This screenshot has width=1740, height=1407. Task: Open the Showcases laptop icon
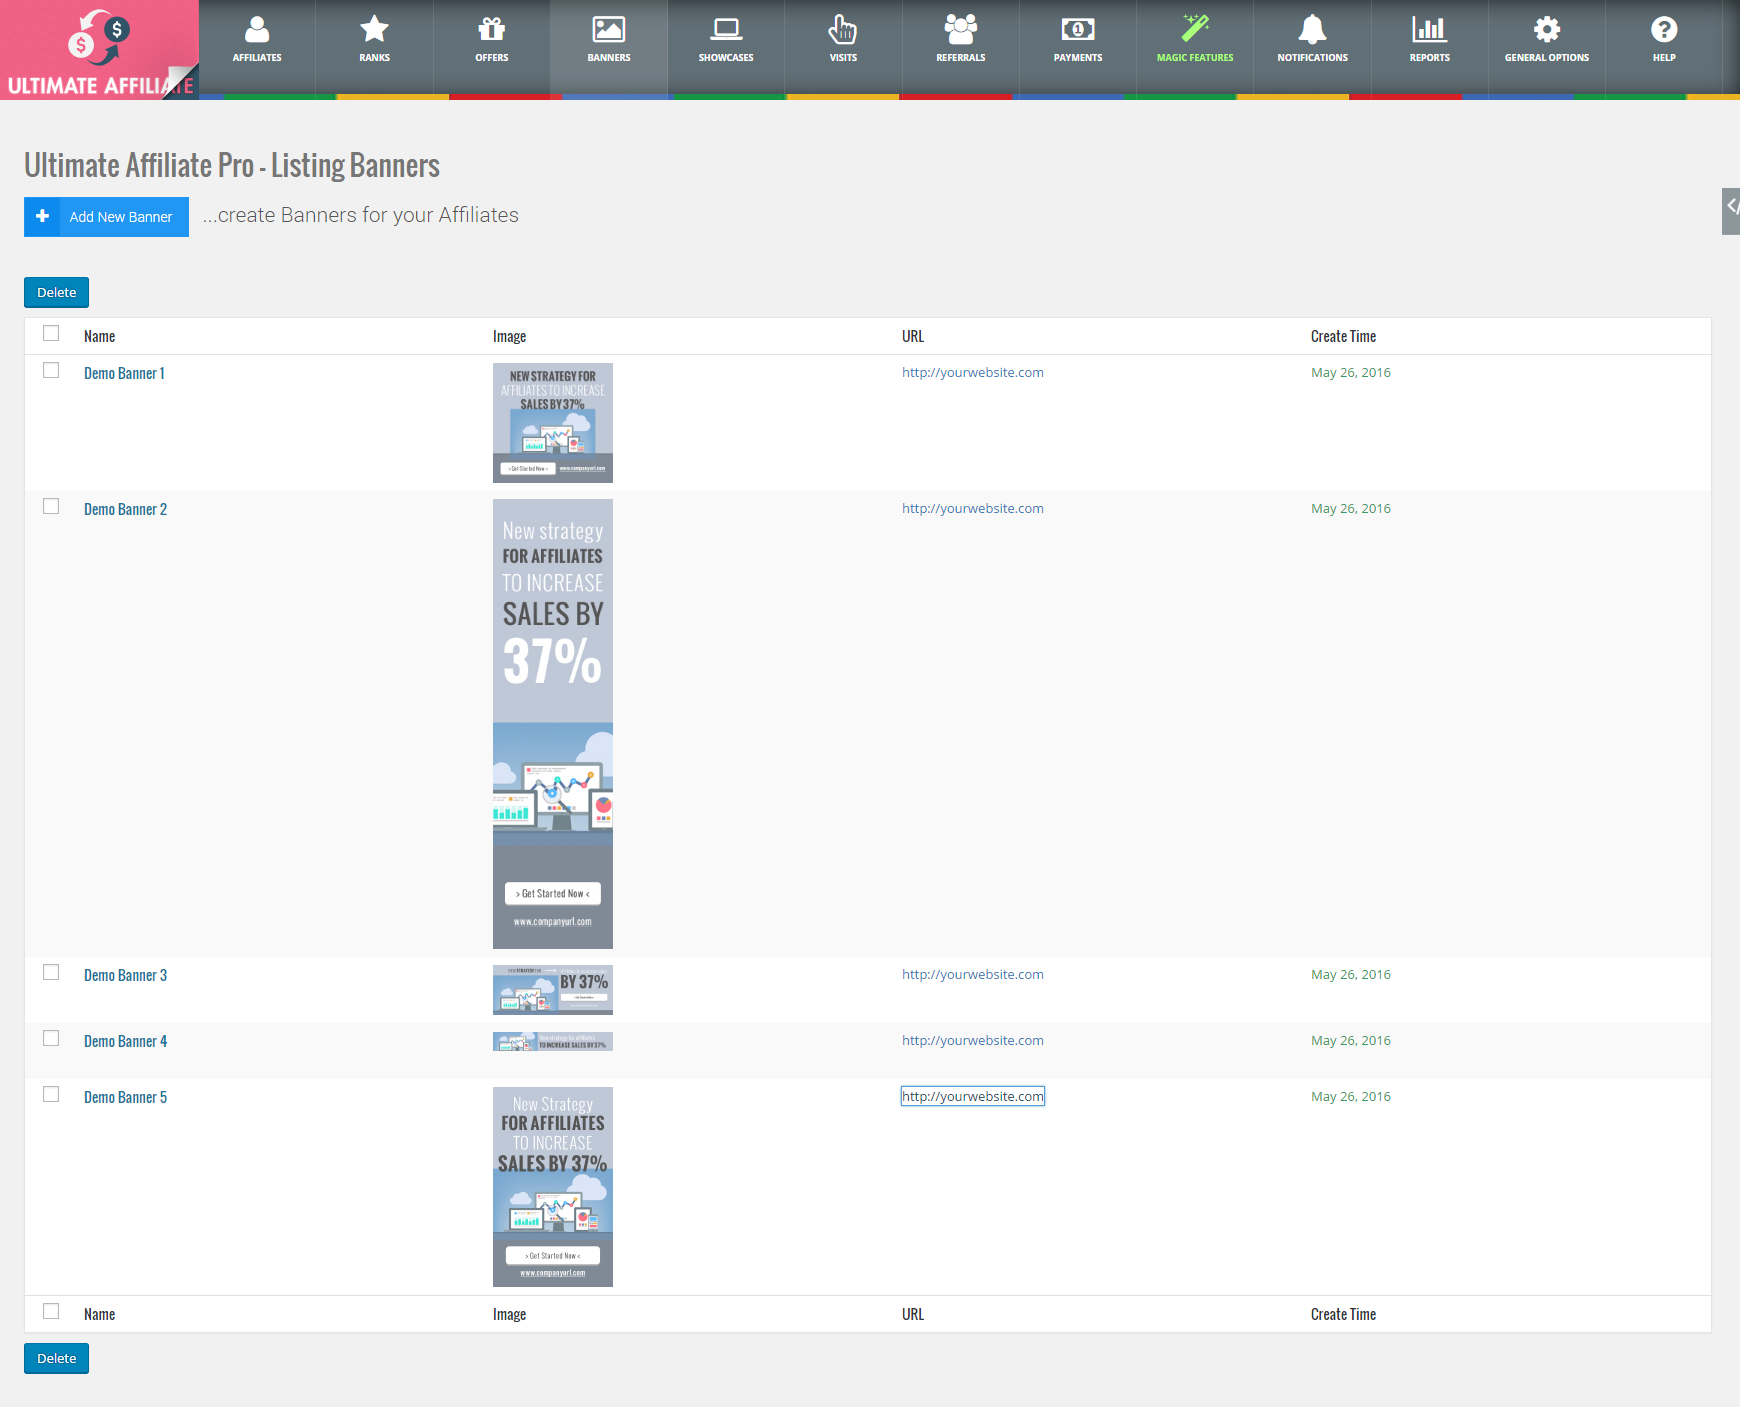point(726,30)
